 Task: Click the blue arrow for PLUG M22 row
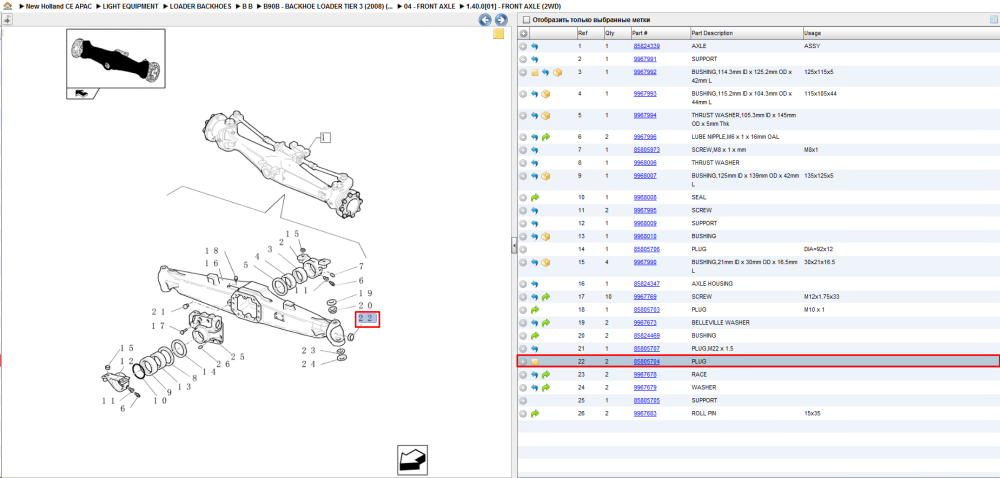(x=534, y=349)
